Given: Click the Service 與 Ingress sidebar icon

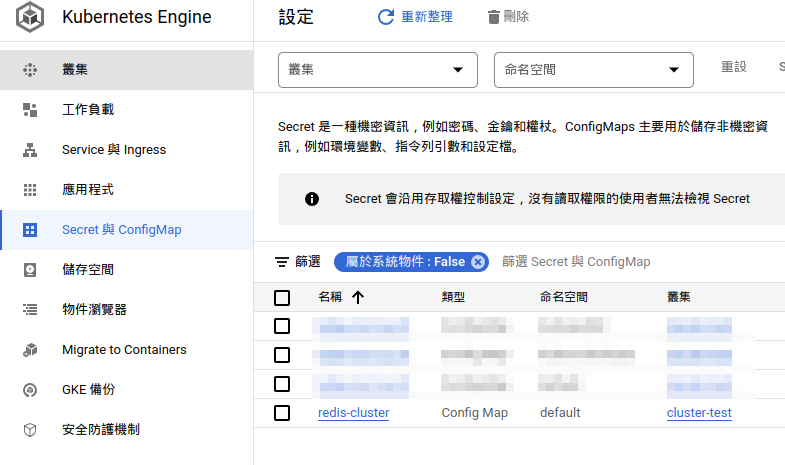Looking at the screenshot, I should click(x=30, y=150).
